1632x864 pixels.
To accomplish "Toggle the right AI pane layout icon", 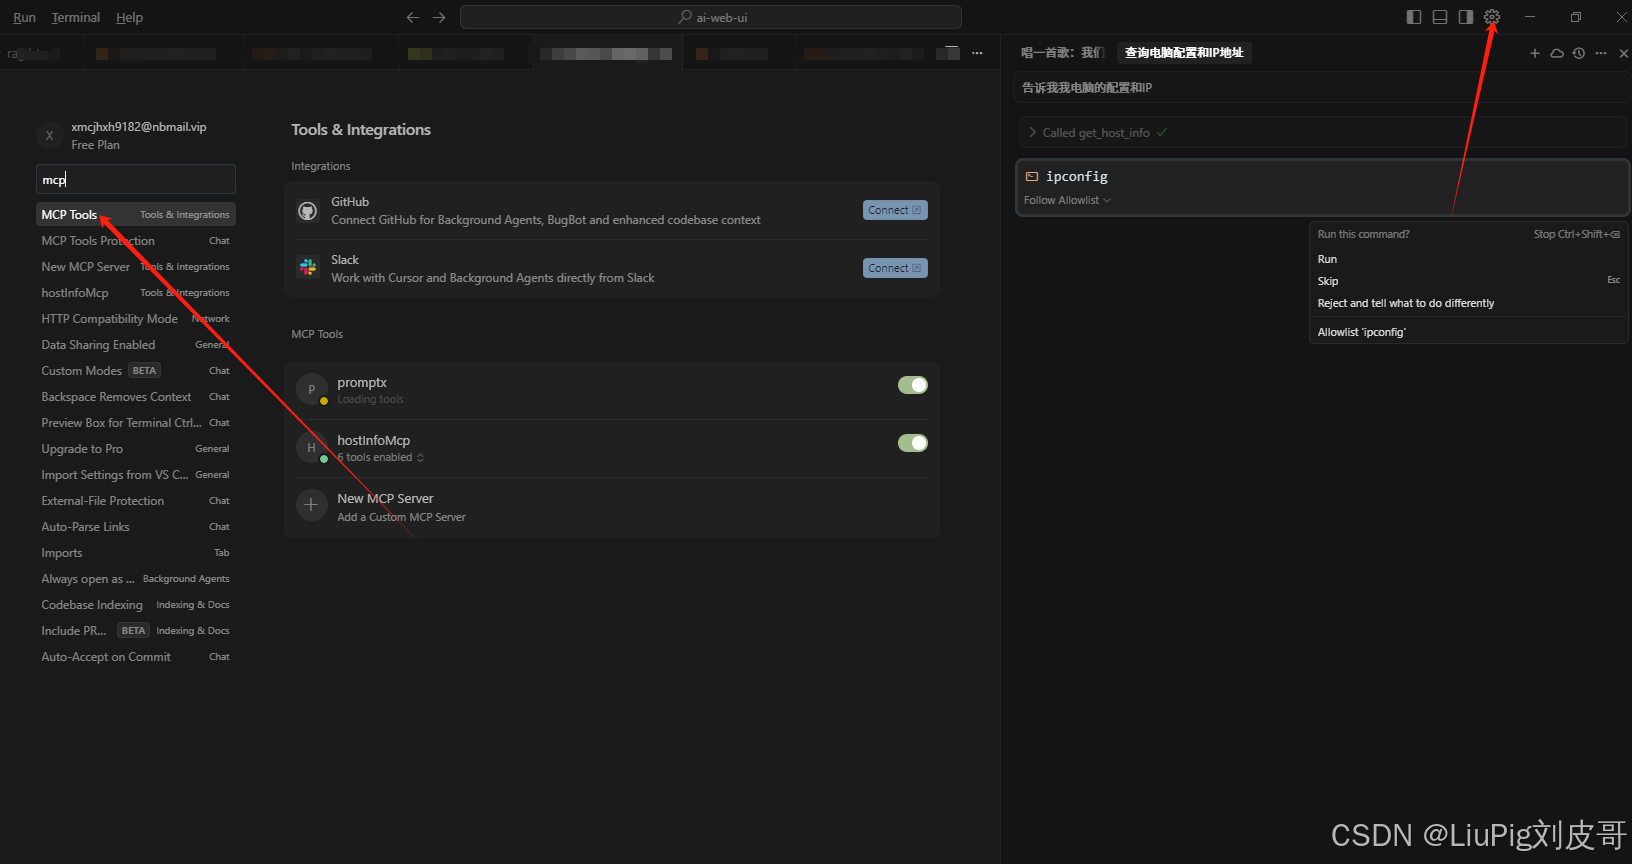I will (1466, 17).
